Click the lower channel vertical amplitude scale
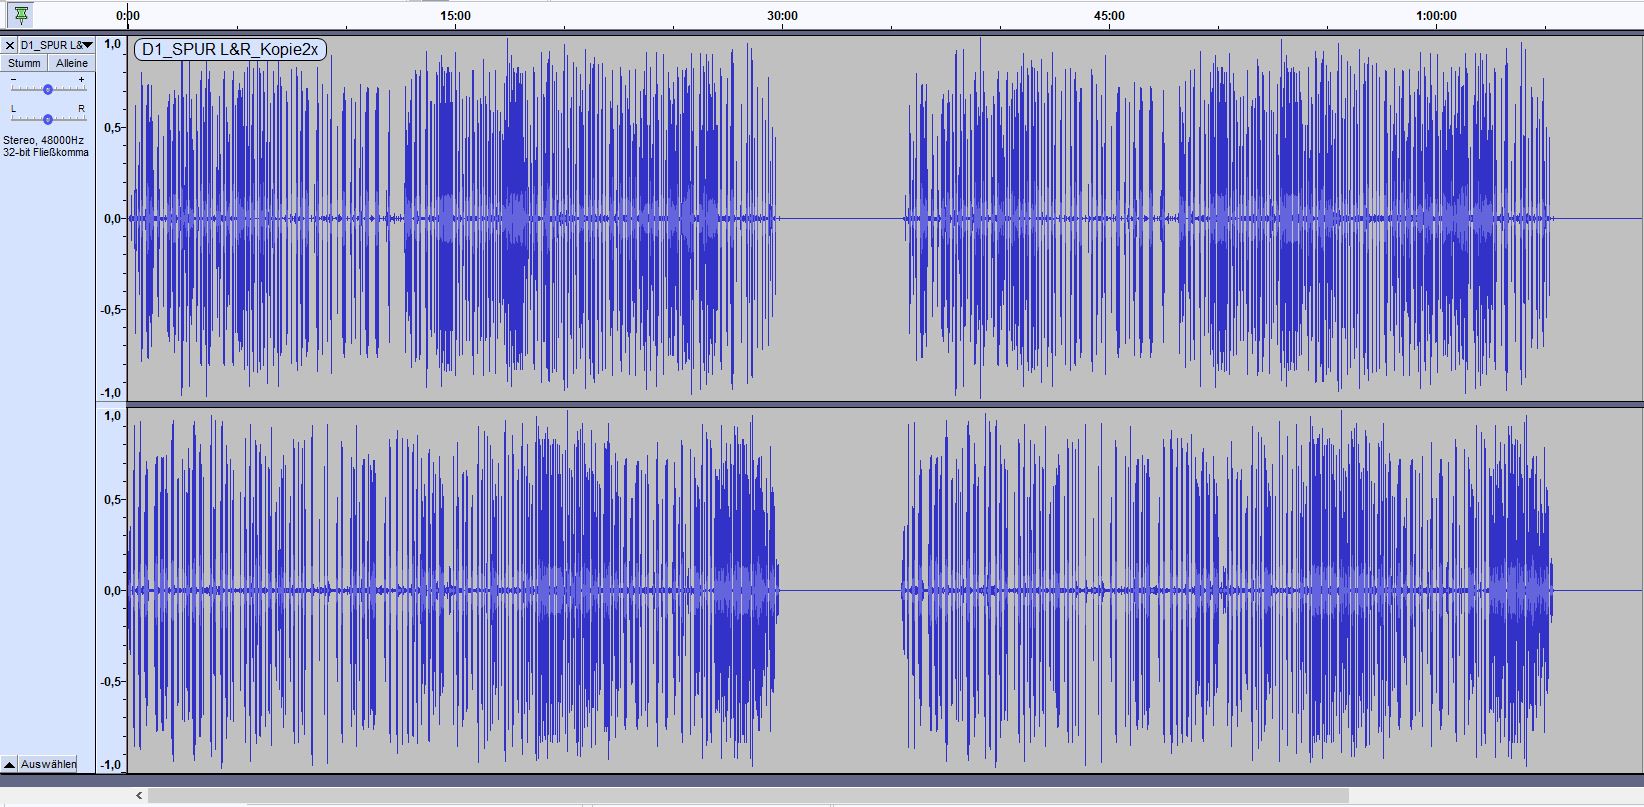Screen dimensions: 1644x807 click(x=112, y=590)
